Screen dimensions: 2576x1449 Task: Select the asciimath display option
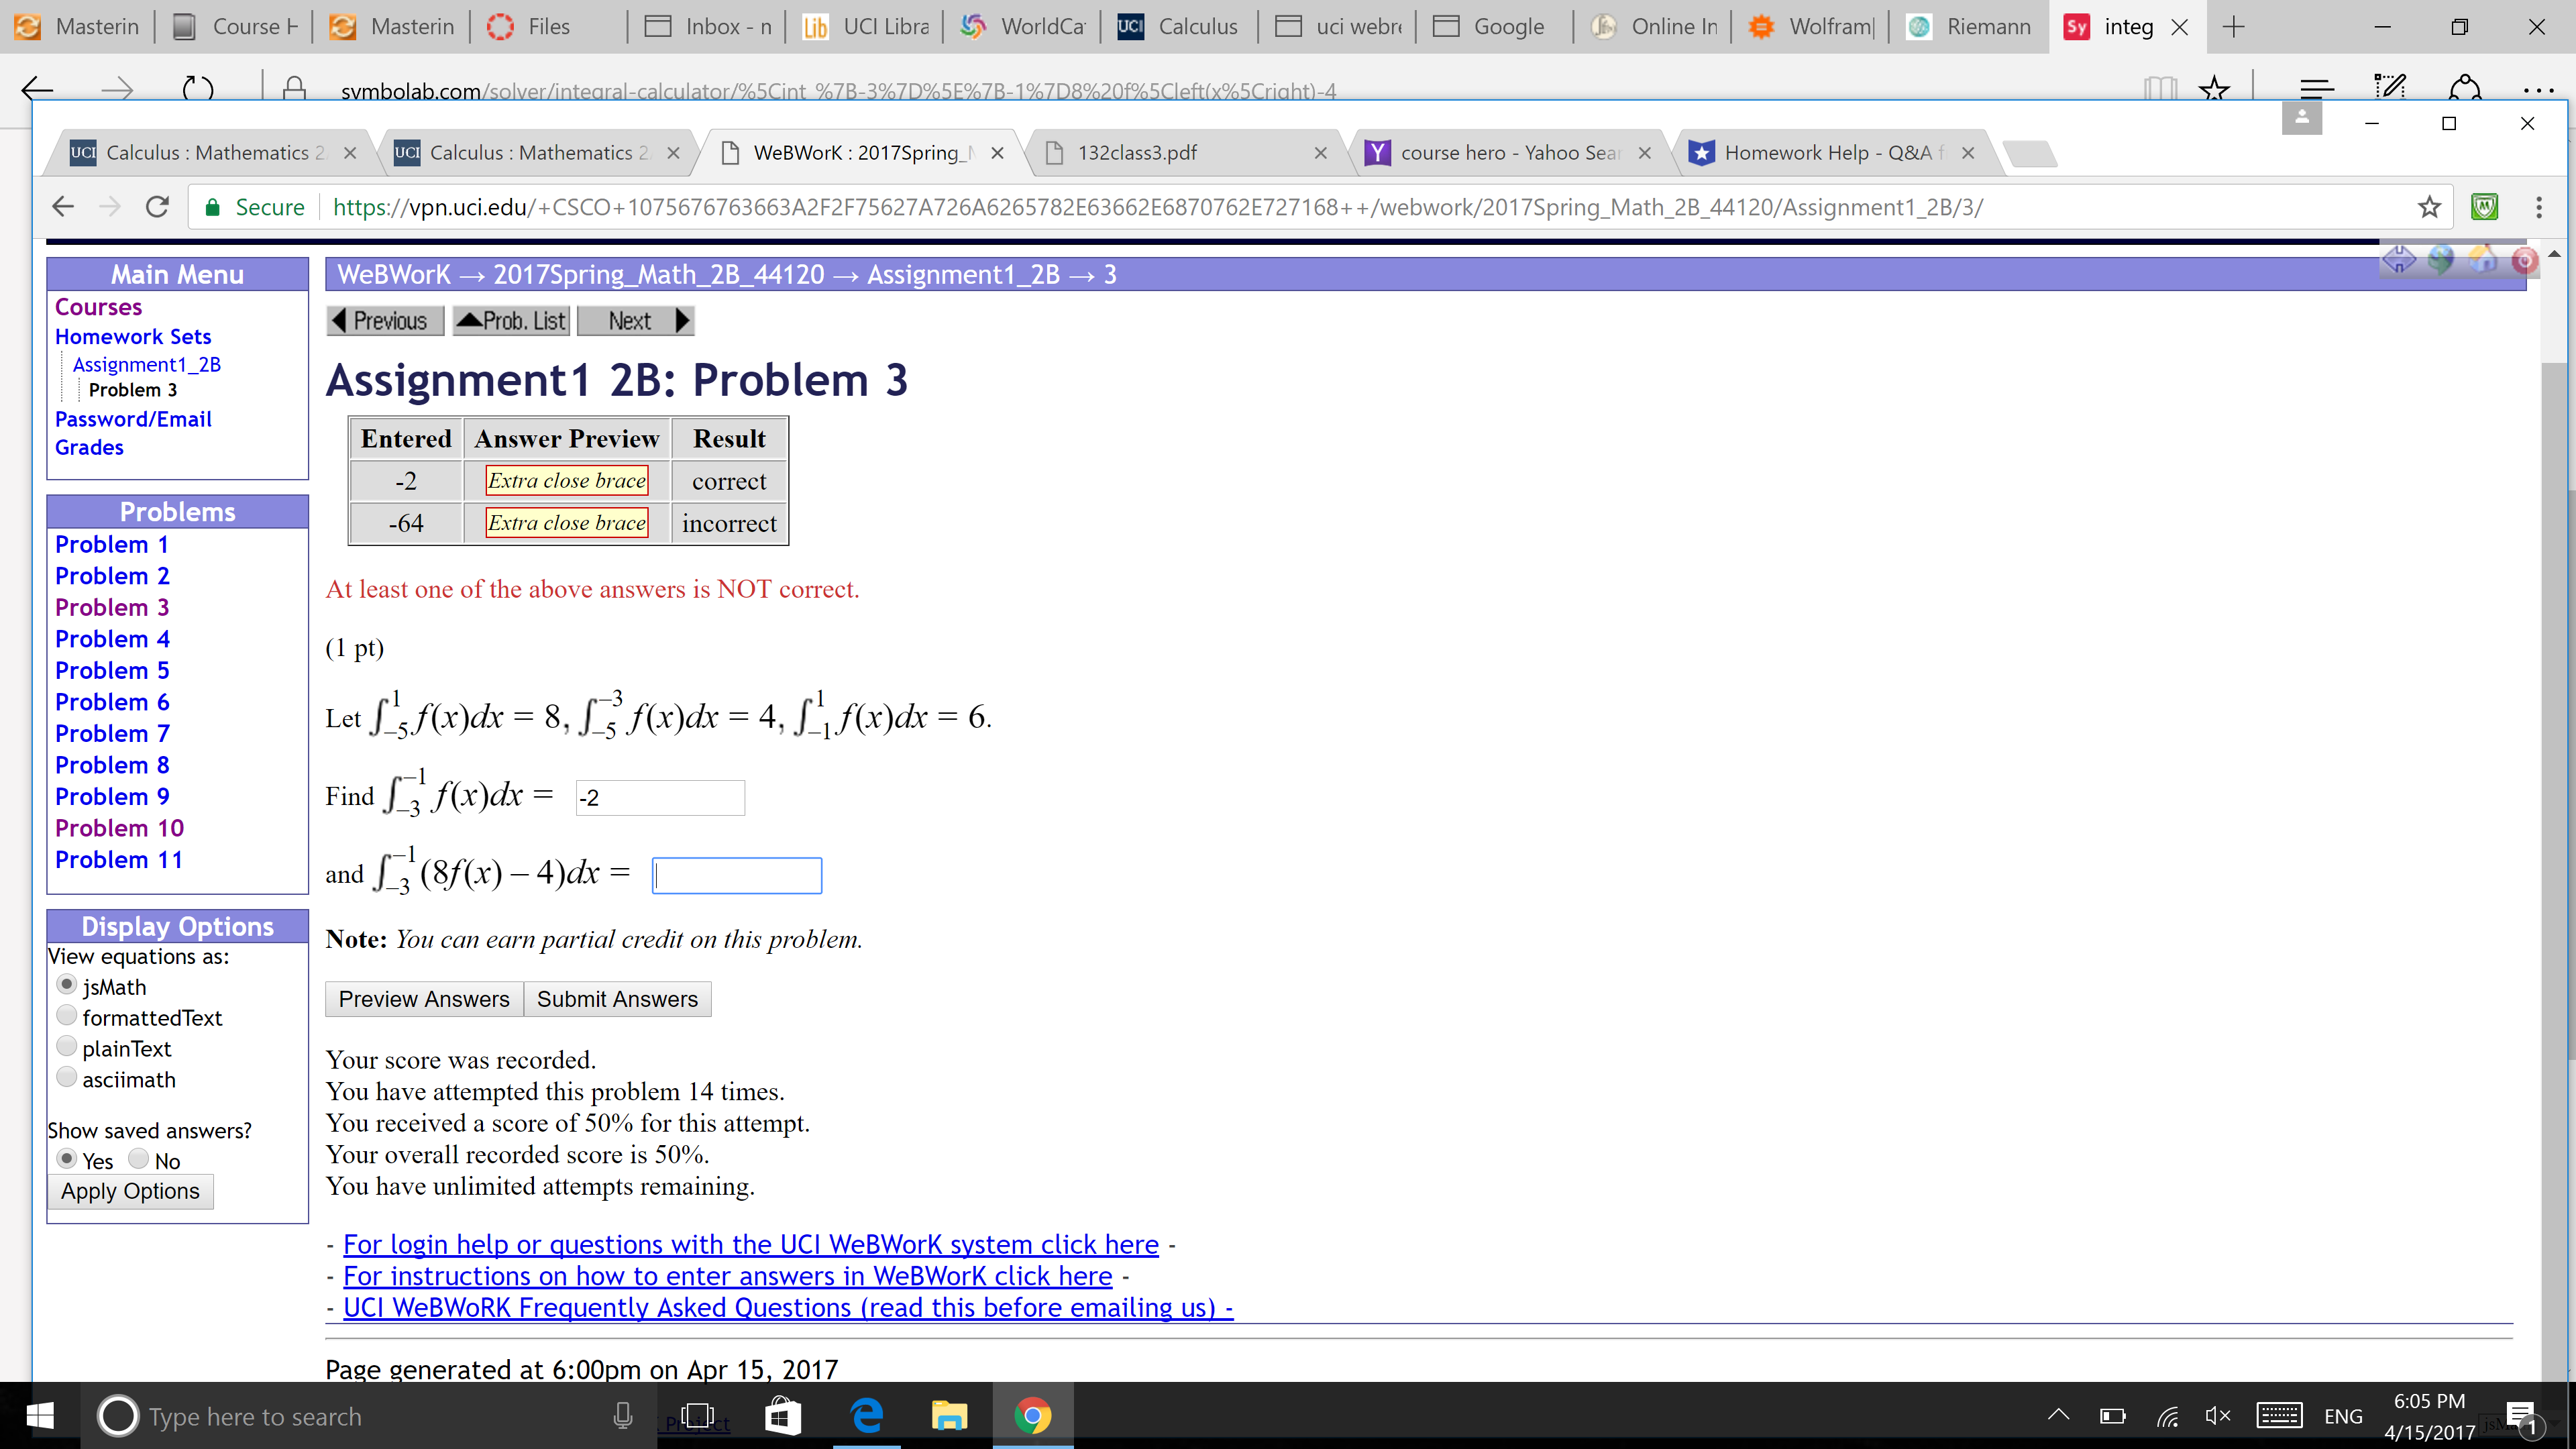[x=67, y=1077]
